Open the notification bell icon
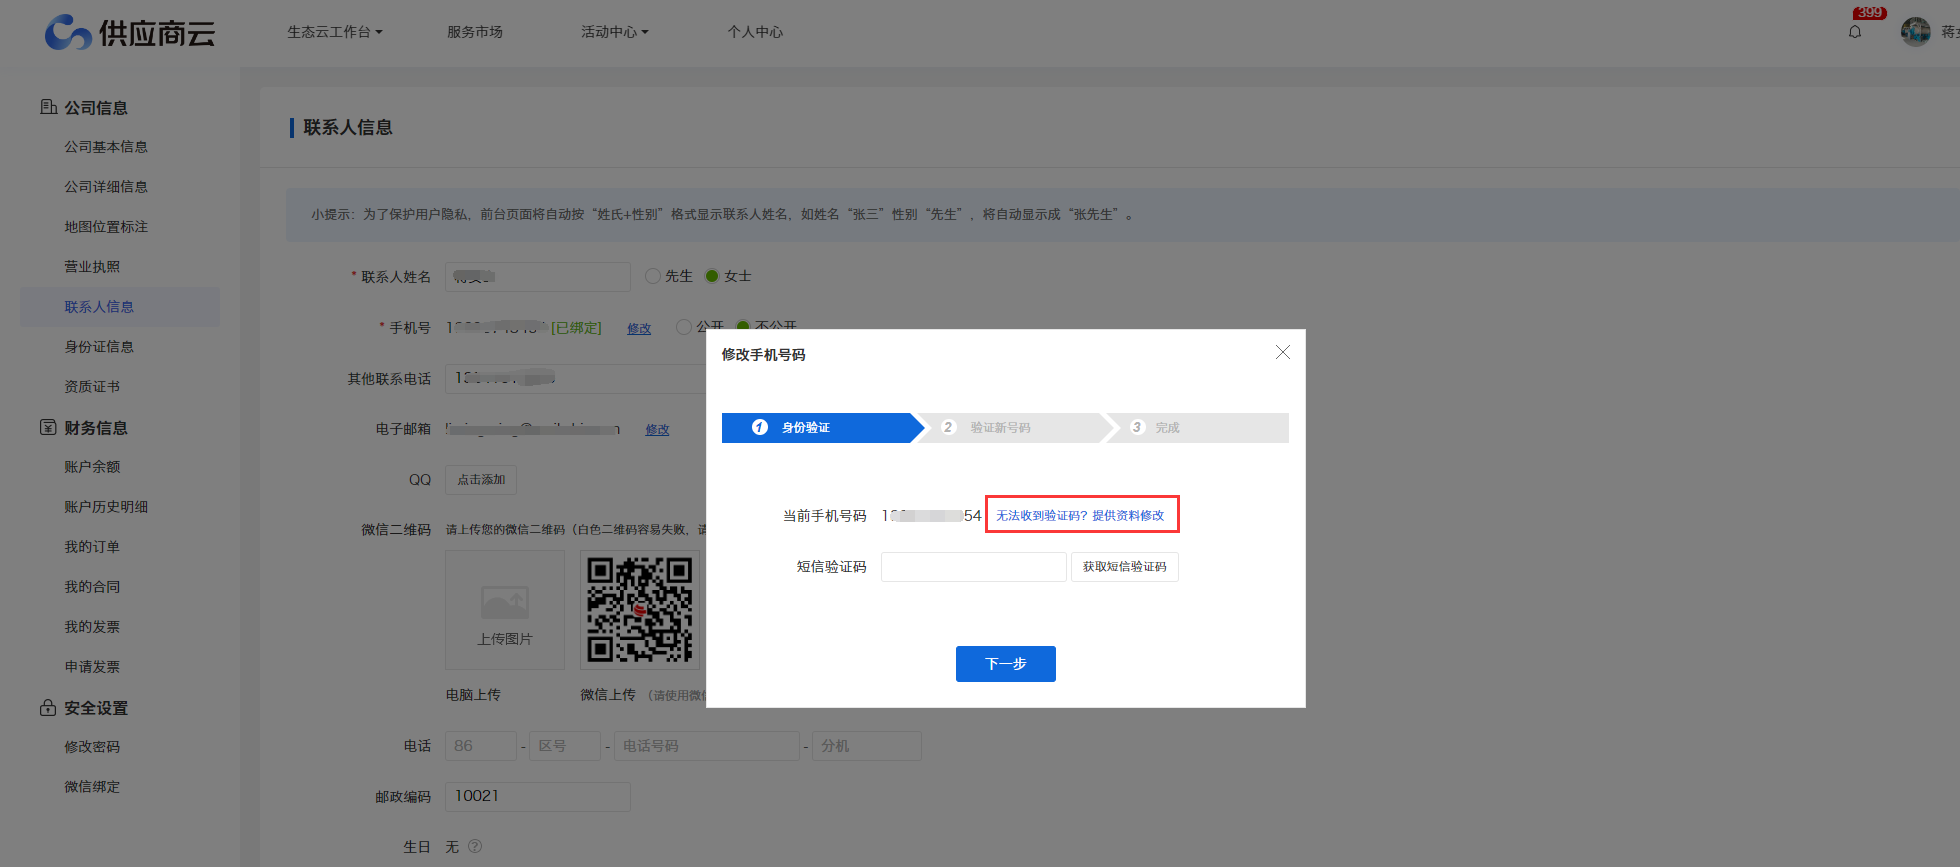This screenshot has height=867, width=1960. point(1855,32)
